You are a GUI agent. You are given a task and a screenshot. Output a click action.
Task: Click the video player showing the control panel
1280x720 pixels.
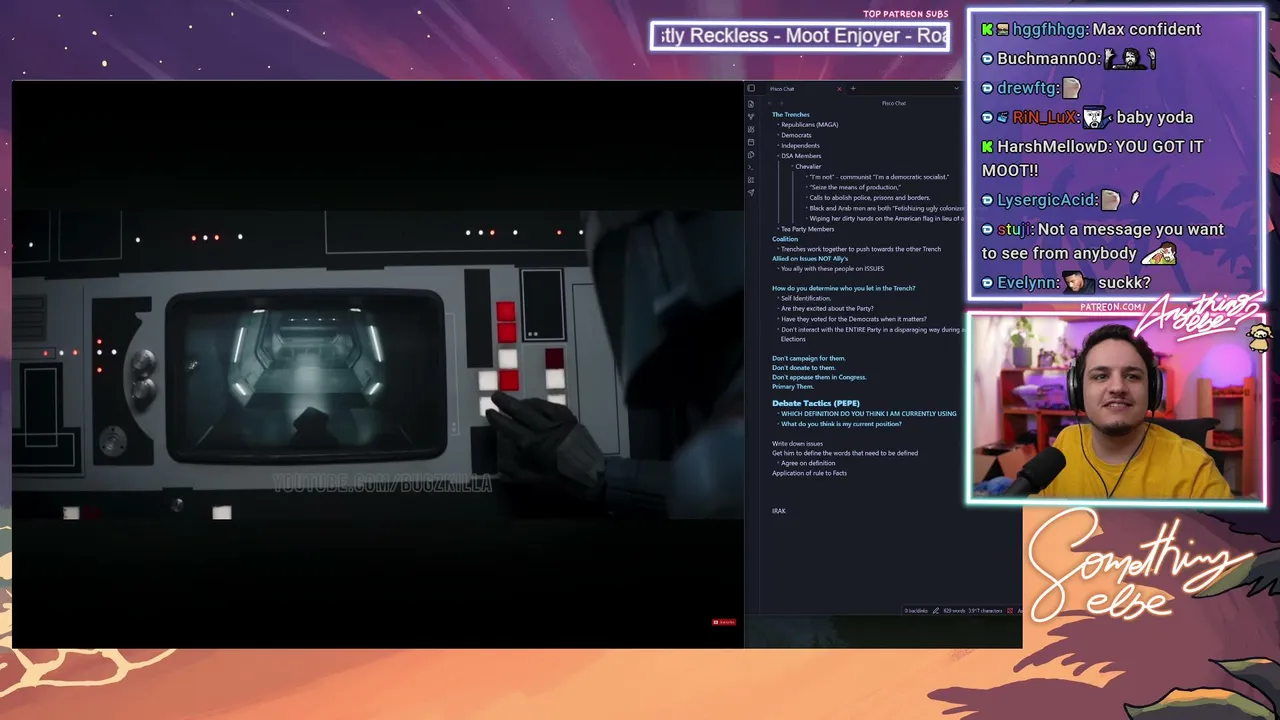tap(378, 365)
